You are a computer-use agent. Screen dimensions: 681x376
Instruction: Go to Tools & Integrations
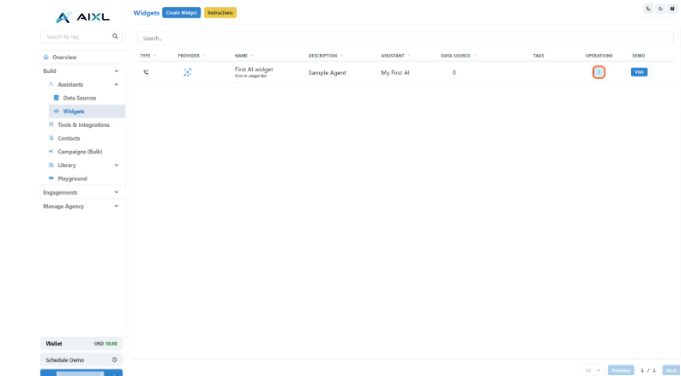pos(83,125)
